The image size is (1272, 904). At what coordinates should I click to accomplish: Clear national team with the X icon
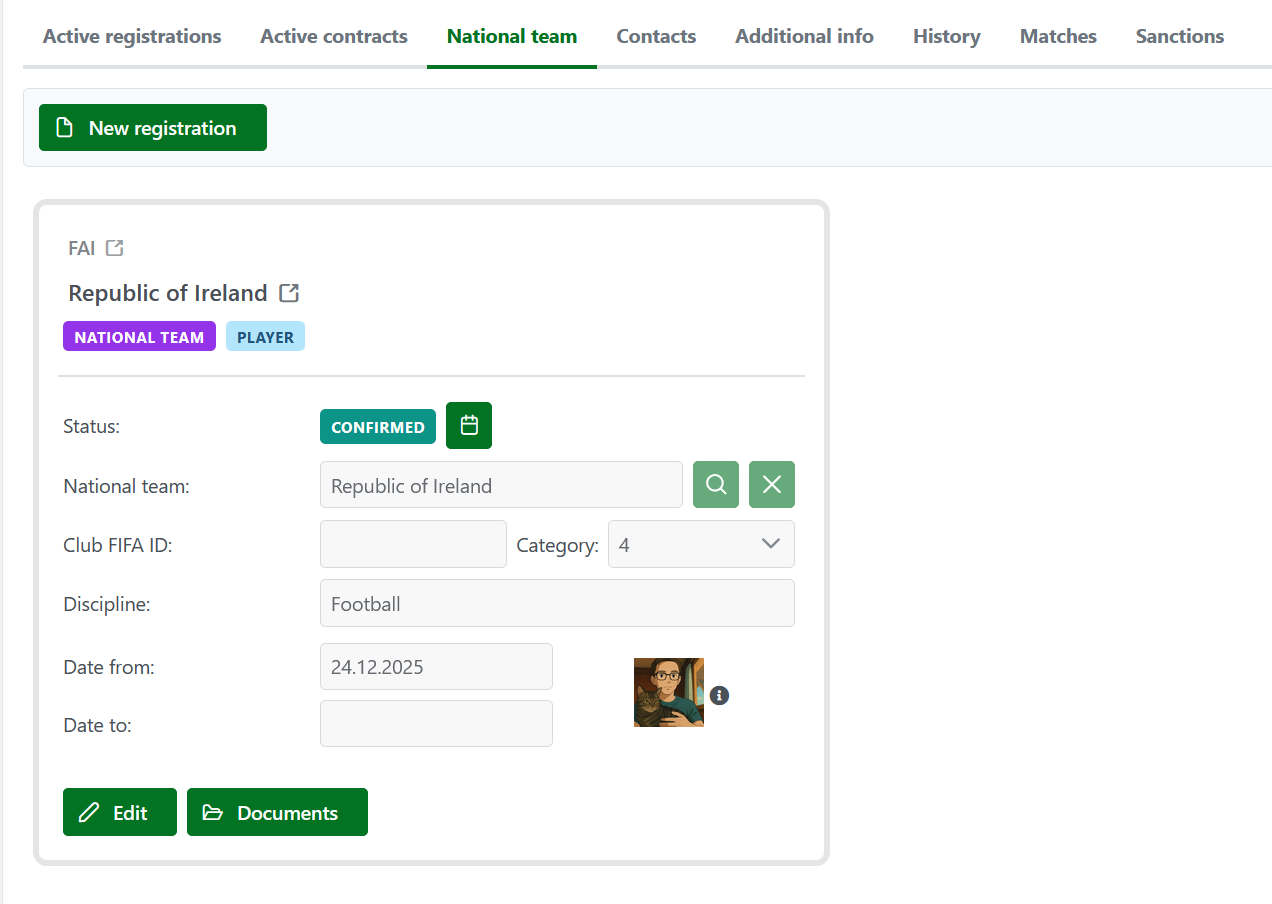(x=772, y=485)
